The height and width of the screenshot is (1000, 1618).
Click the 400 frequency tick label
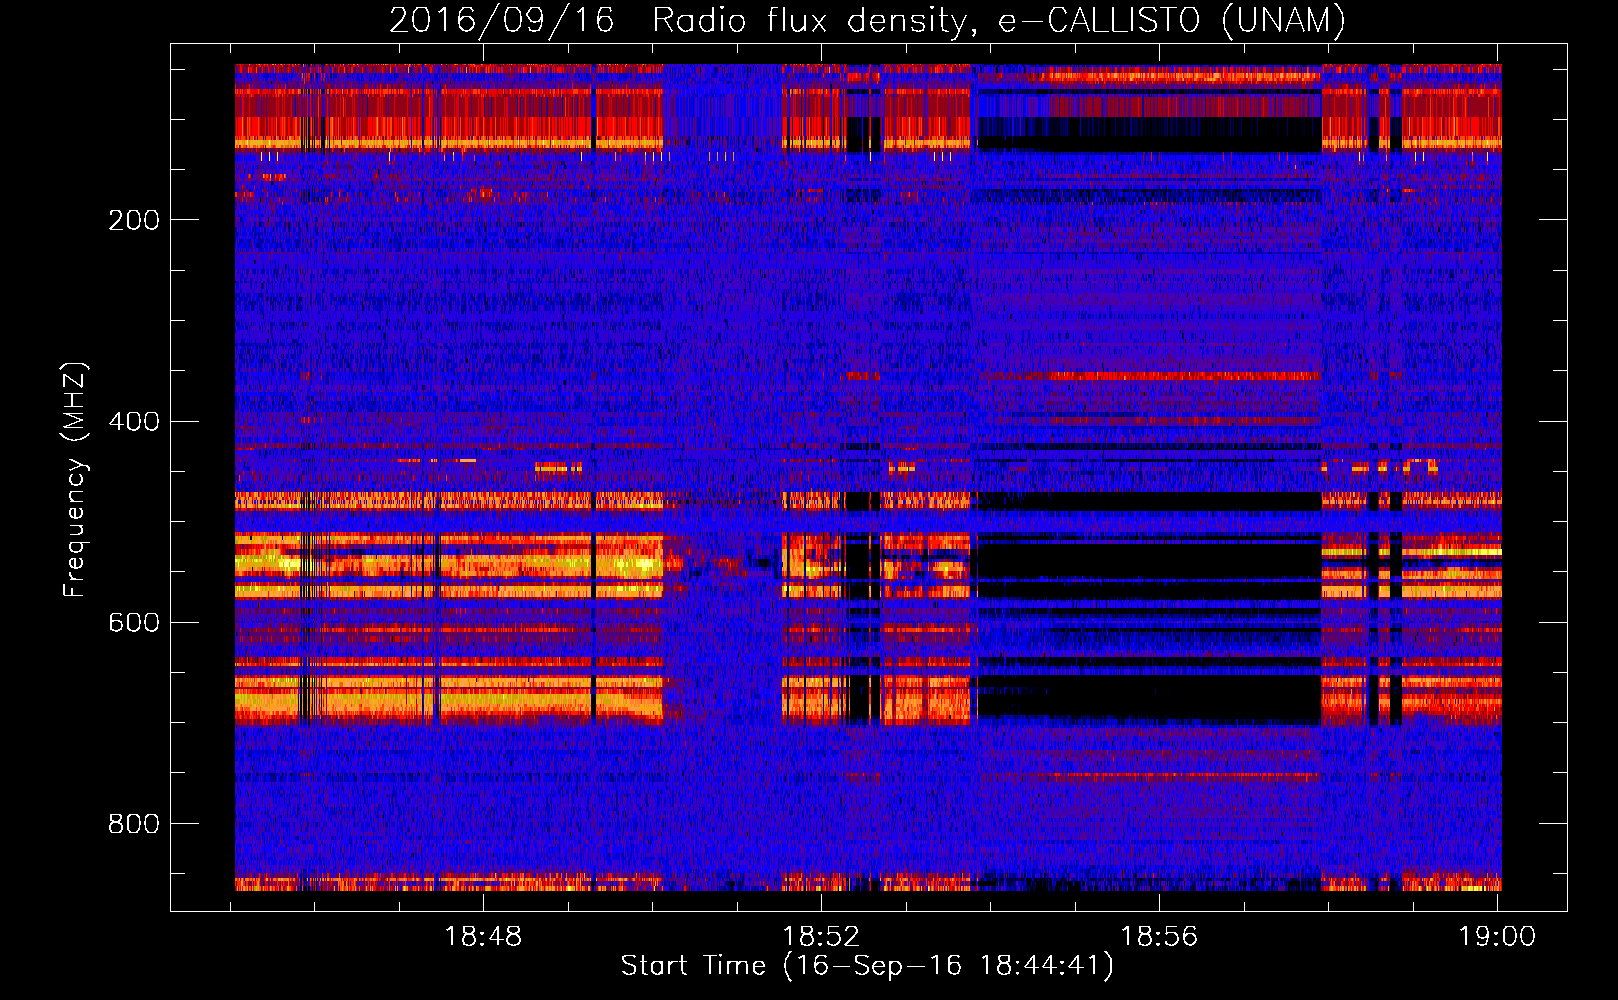(134, 421)
